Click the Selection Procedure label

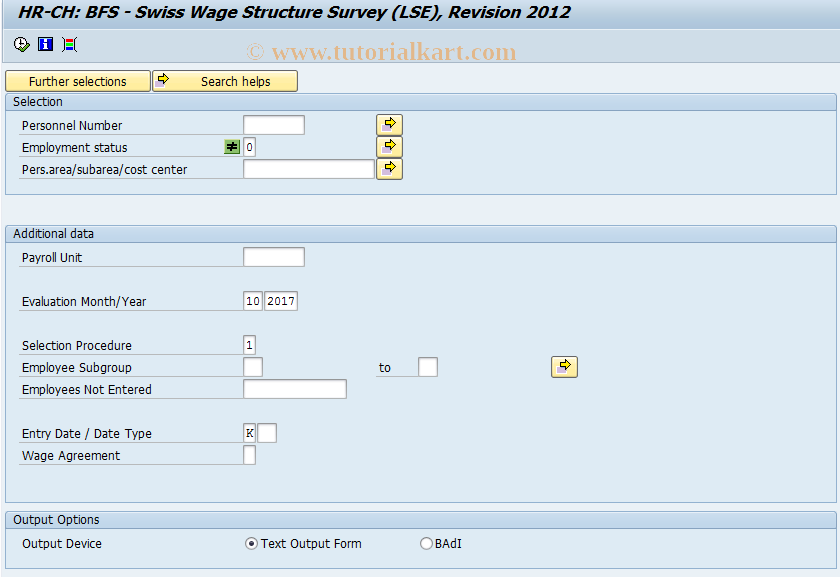click(77, 346)
